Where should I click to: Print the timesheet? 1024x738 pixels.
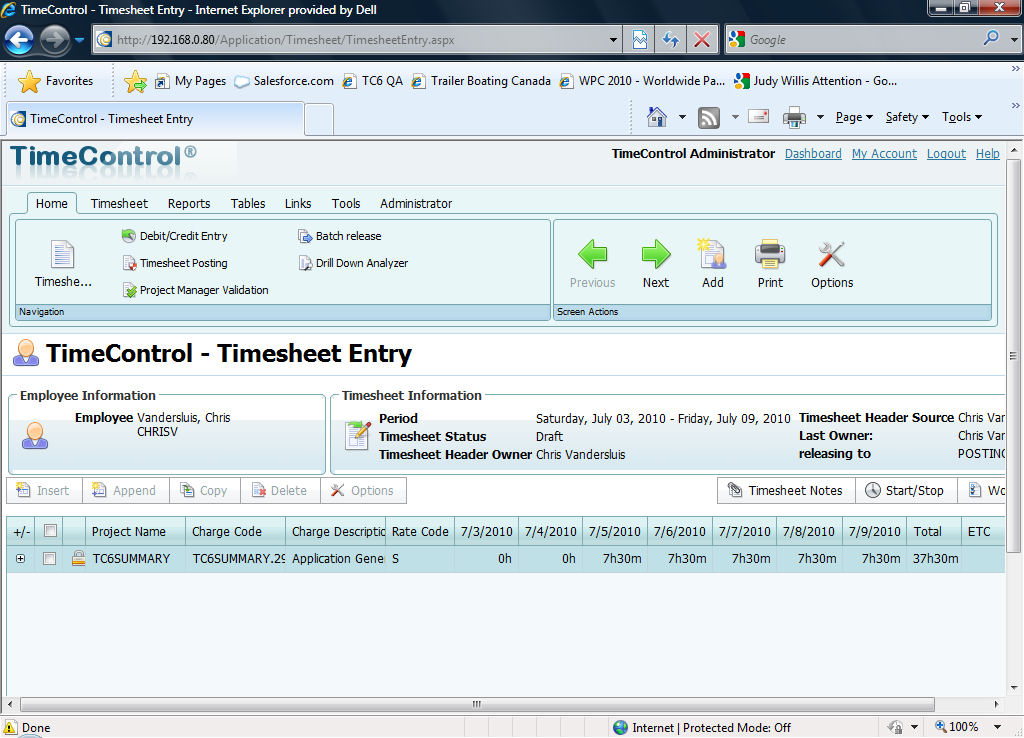coord(770,264)
